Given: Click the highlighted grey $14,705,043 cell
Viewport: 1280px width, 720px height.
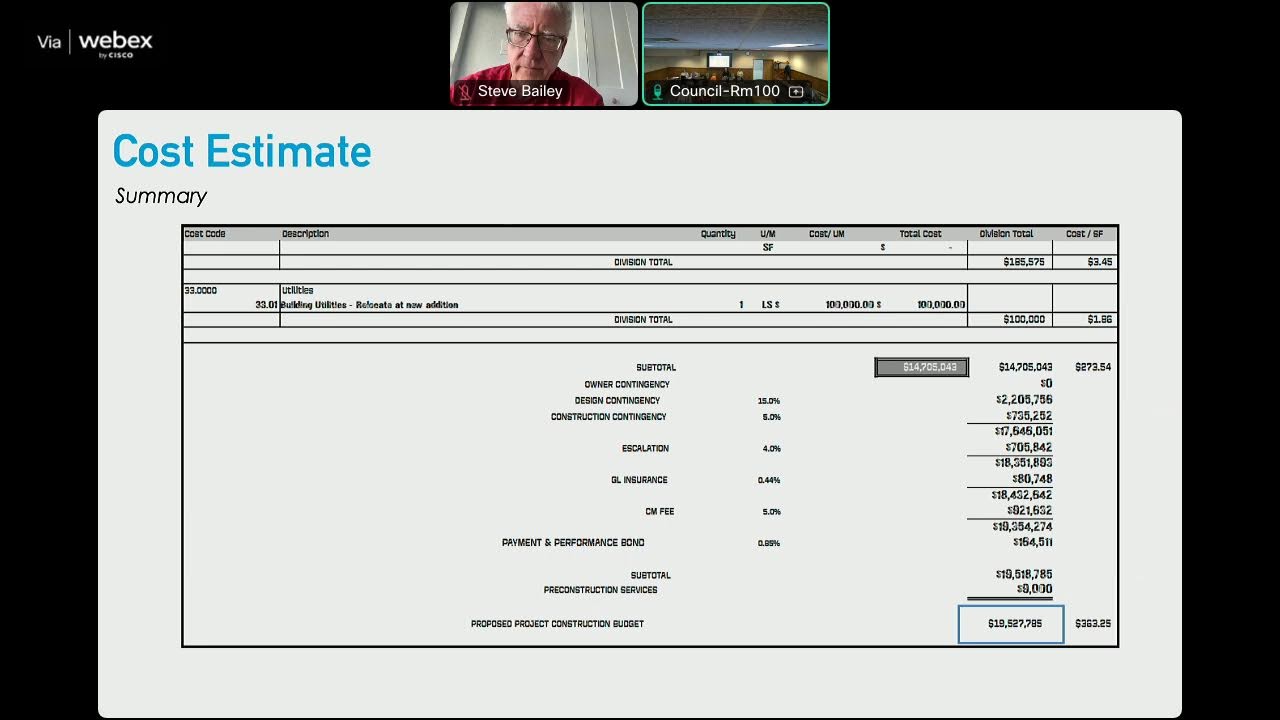Looking at the screenshot, I should tap(922, 367).
